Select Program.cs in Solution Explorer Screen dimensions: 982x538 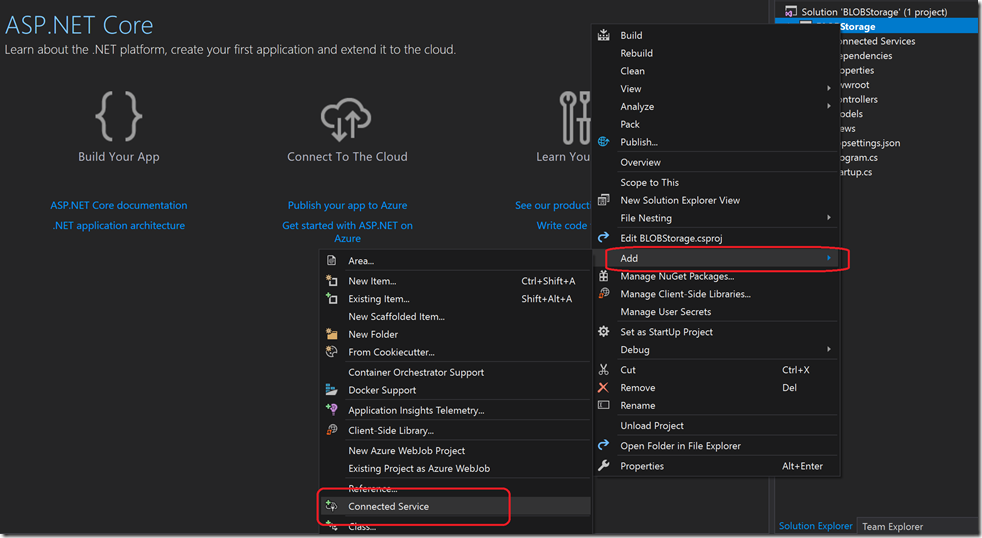(859, 157)
